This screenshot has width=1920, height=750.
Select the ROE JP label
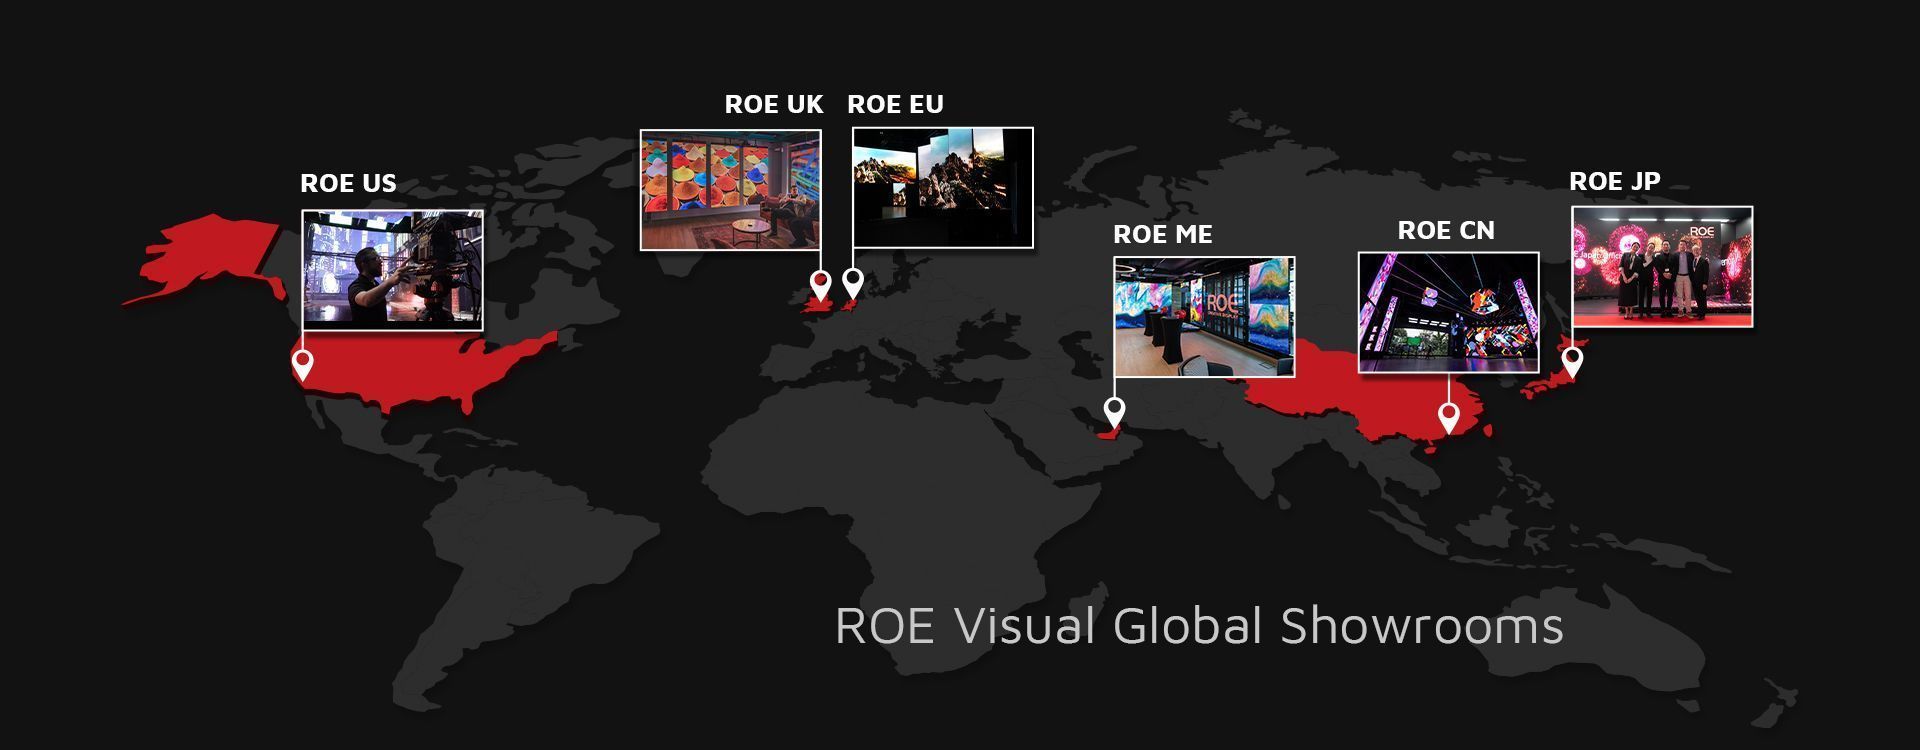(x=1615, y=181)
